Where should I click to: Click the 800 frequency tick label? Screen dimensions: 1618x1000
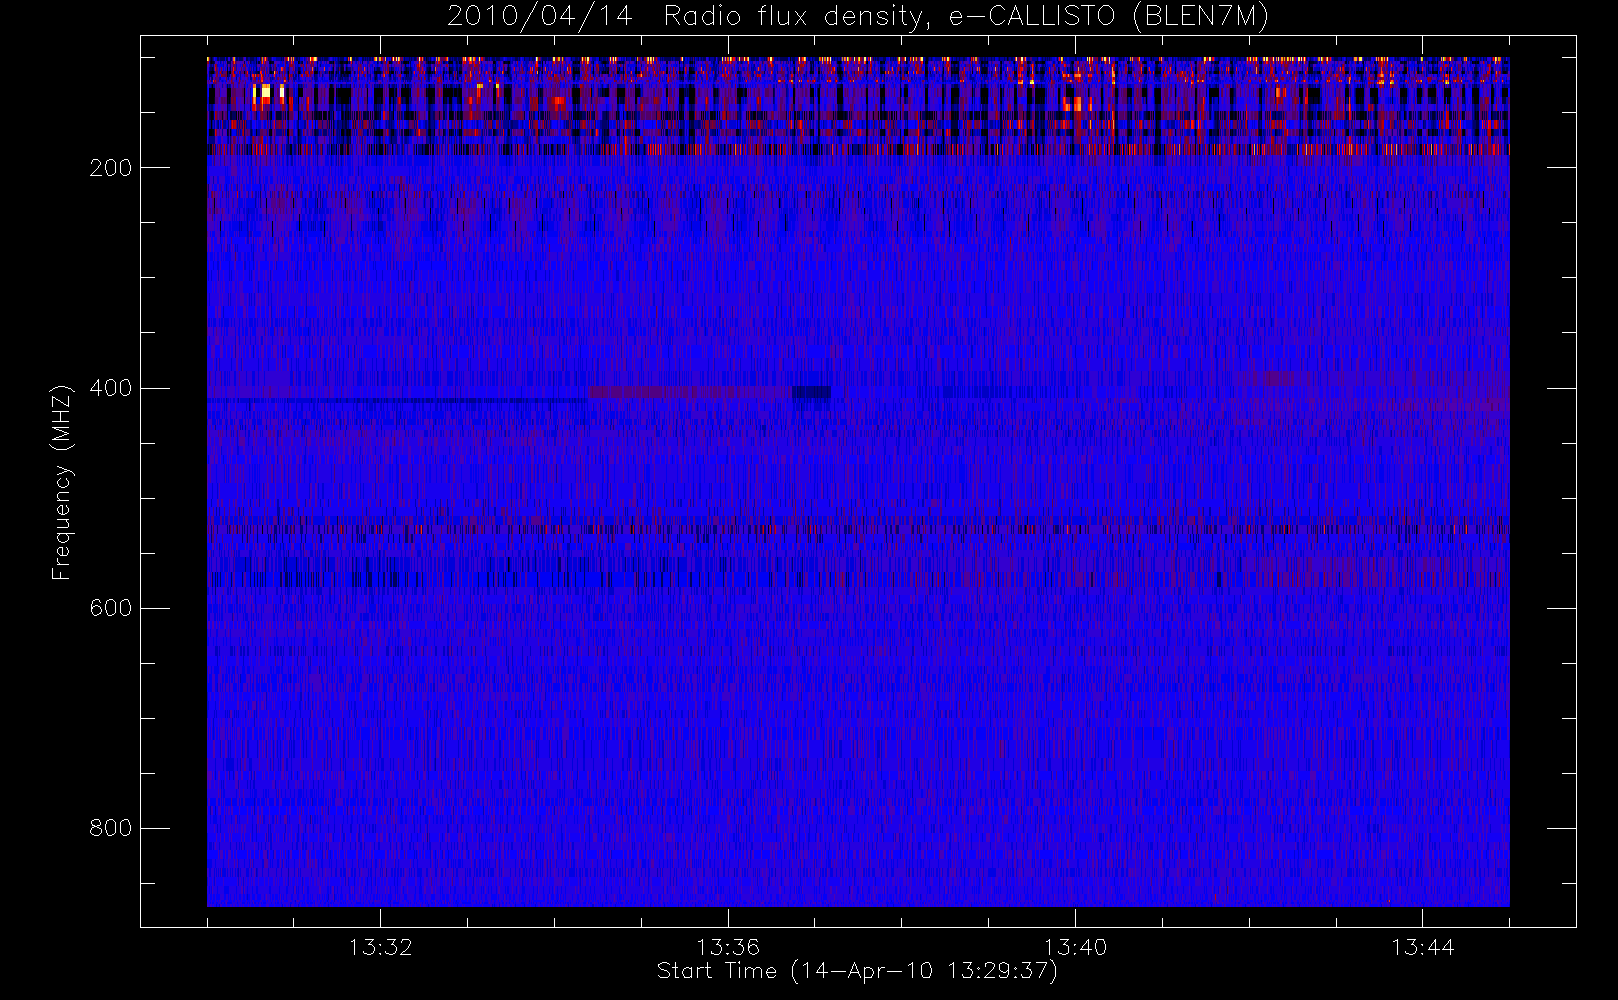(x=110, y=828)
